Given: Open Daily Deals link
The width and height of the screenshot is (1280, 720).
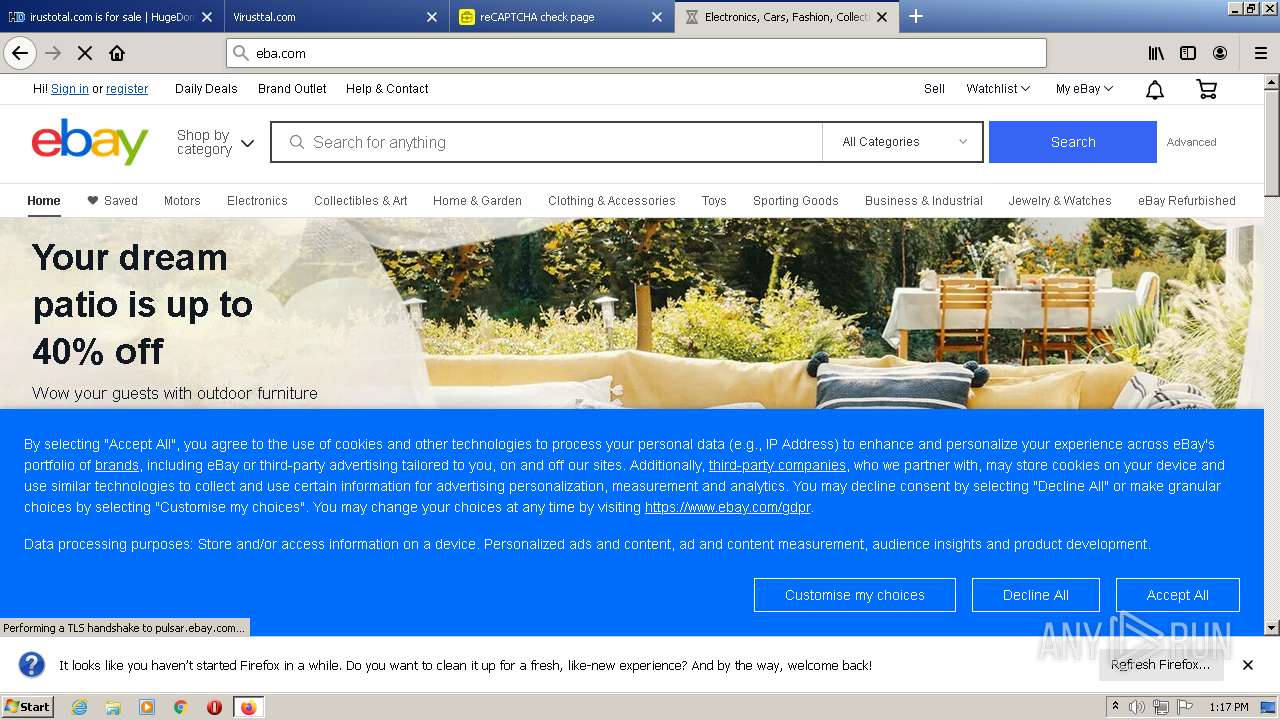Looking at the screenshot, I should 206,89.
